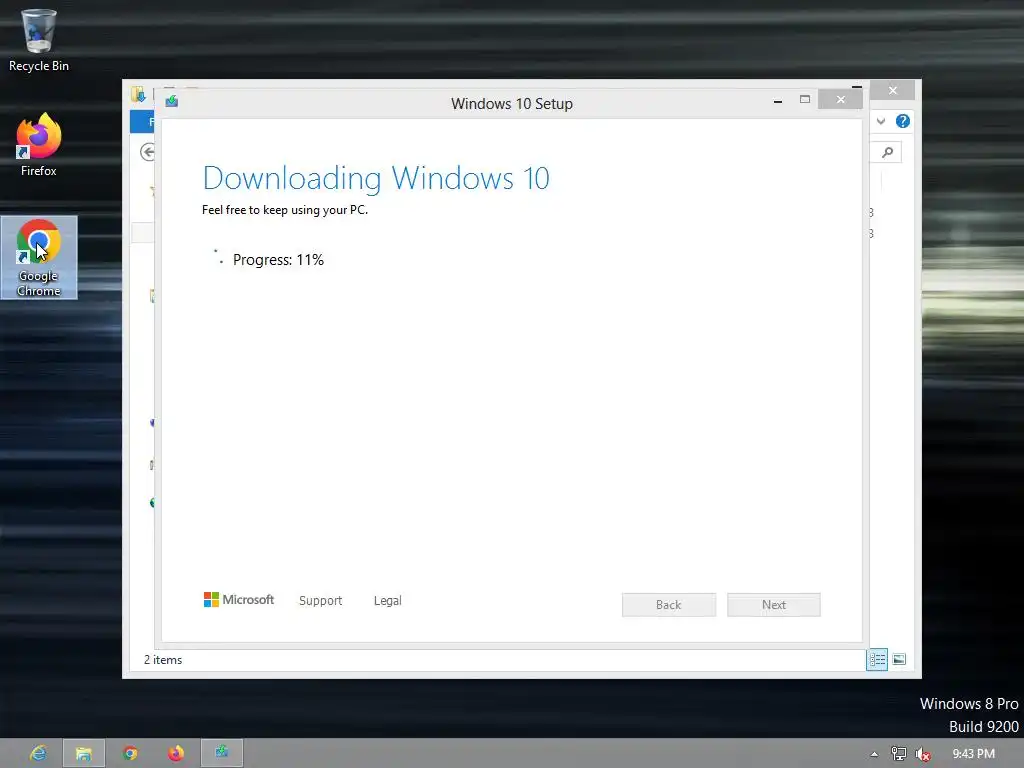
Task: Click the Downloading Windows 10 heading
Action: tap(376, 178)
